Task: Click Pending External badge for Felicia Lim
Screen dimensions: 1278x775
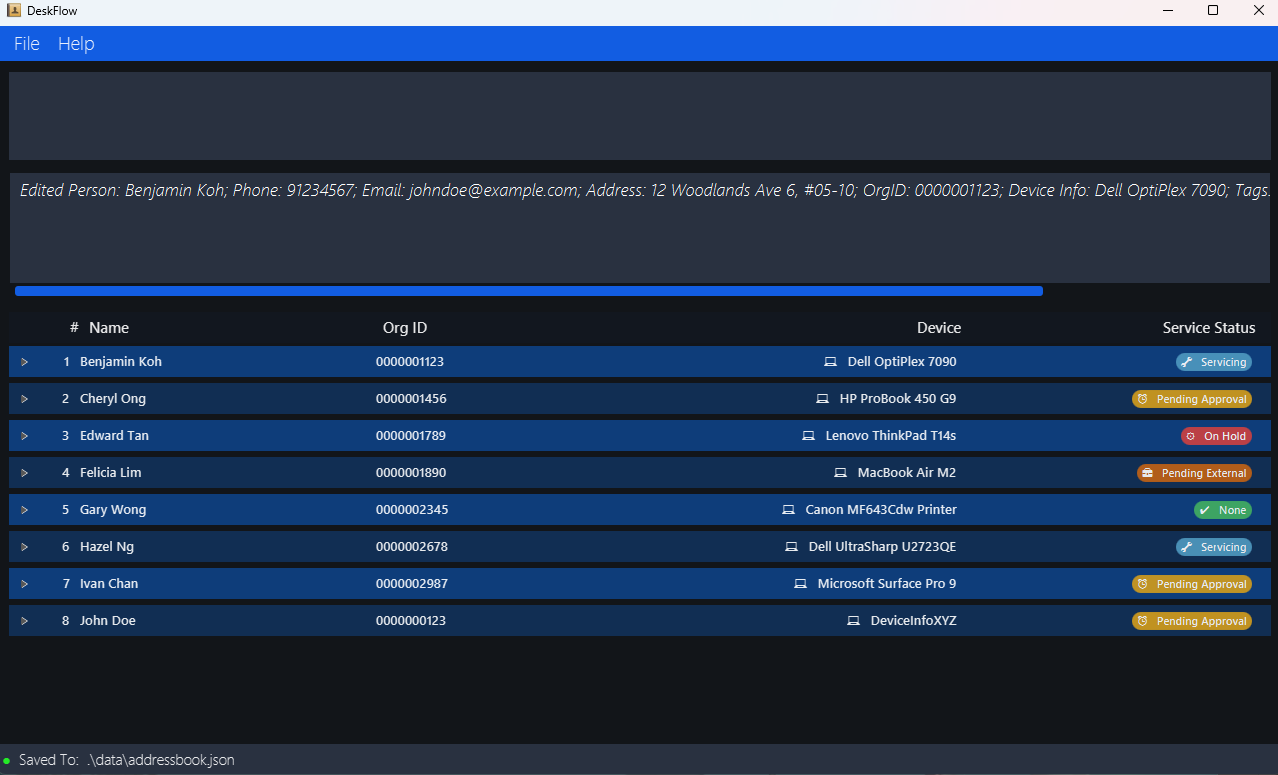Action: (1194, 473)
